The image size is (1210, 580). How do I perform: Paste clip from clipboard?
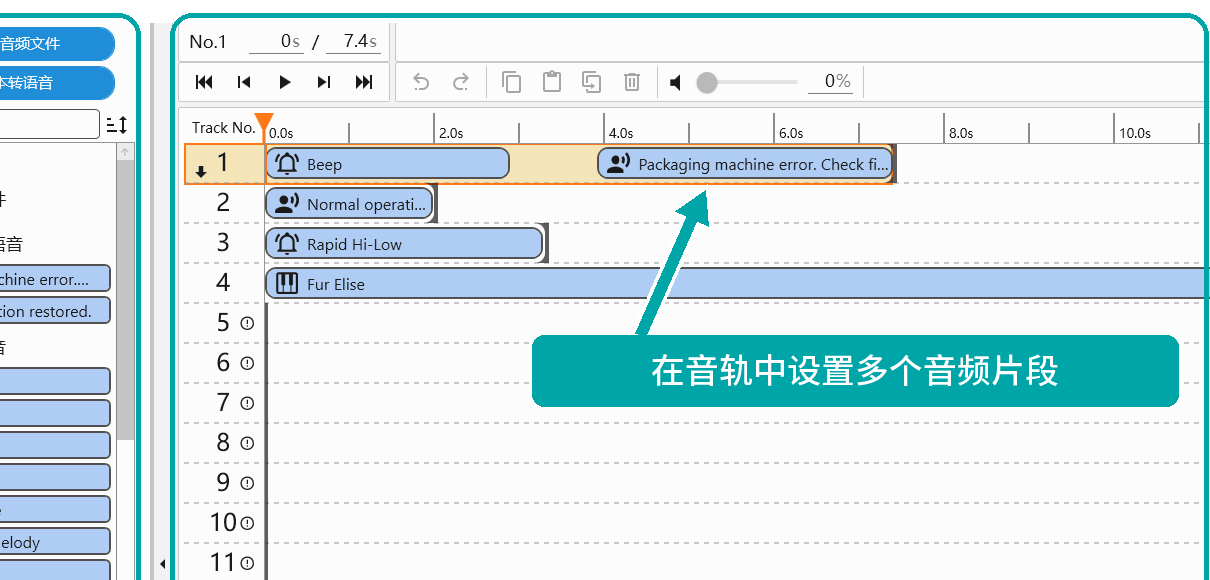coord(551,82)
